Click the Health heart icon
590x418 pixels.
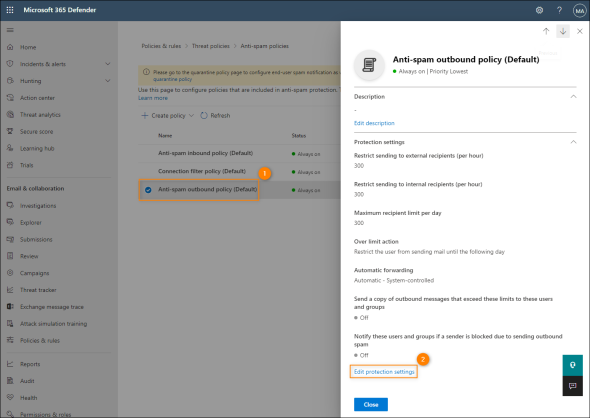(10, 397)
